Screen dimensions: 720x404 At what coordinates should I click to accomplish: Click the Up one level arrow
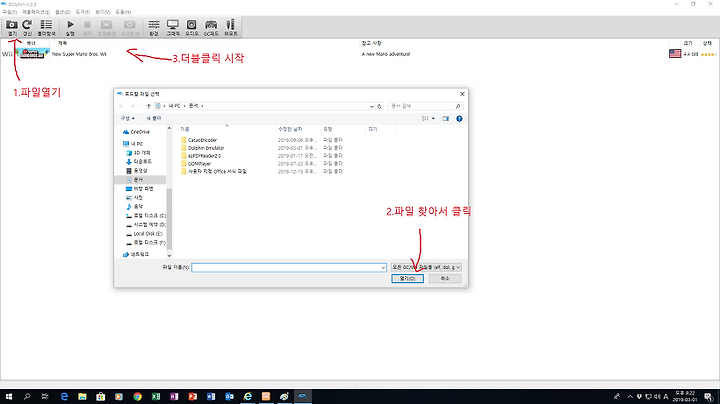(x=148, y=106)
